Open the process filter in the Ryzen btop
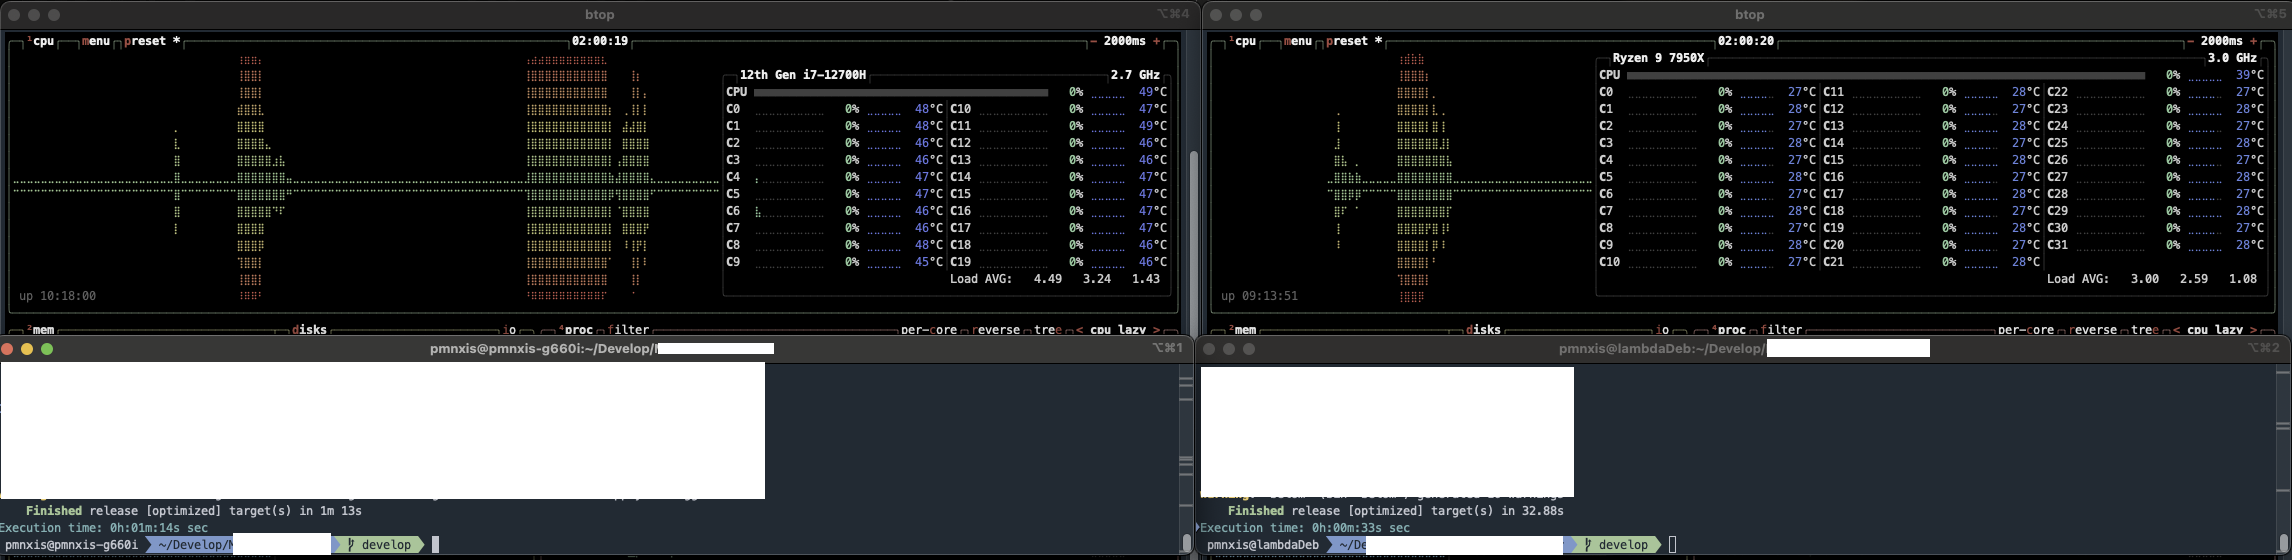 (1781, 329)
